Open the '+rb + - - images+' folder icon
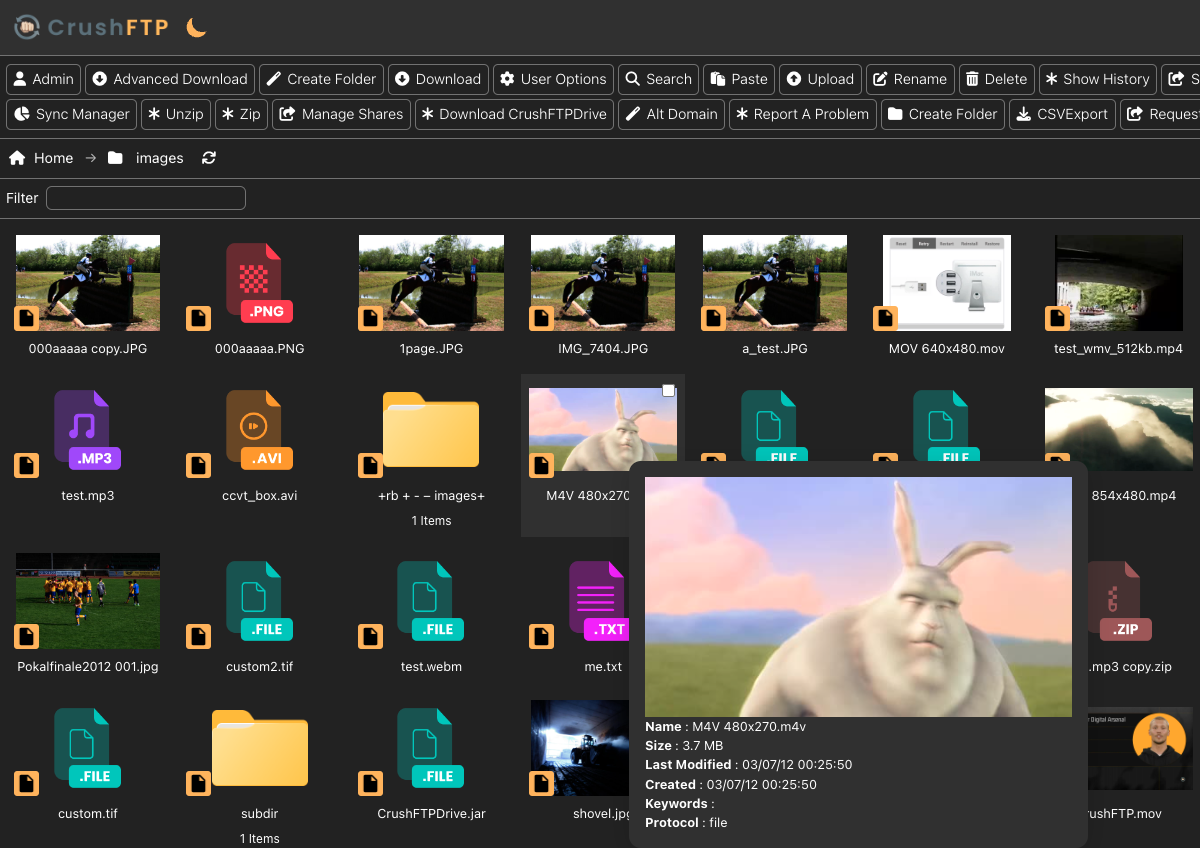Image resolution: width=1200 pixels, height=848 pixels. (x=431, y=430)
